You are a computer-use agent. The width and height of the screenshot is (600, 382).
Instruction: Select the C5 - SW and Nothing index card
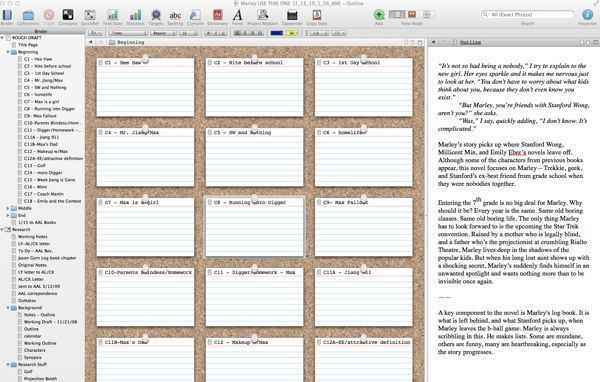click(254, 157)
